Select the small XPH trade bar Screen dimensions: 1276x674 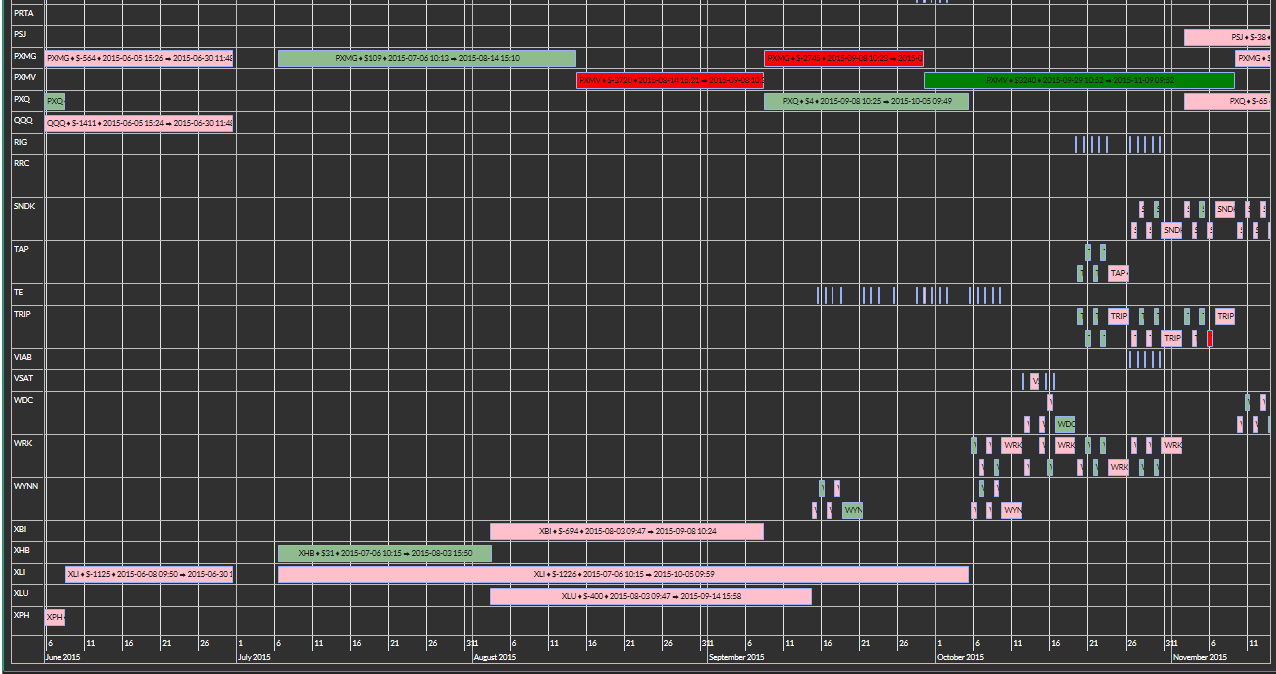[55, 617]
